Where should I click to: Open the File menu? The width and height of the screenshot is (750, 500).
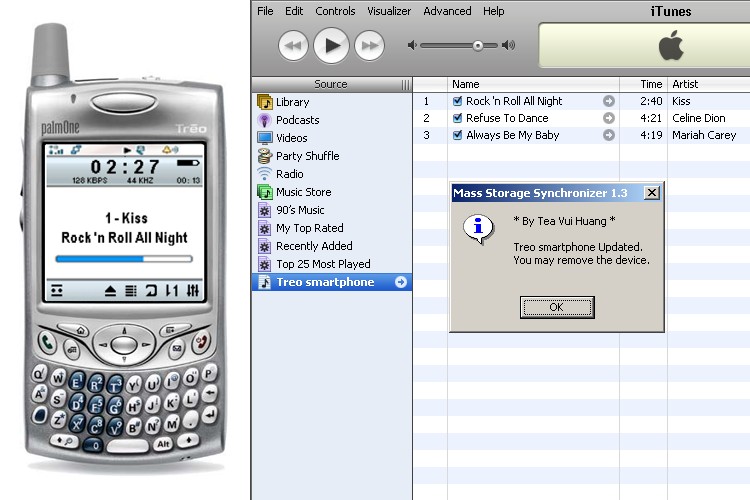click(265, 11)
